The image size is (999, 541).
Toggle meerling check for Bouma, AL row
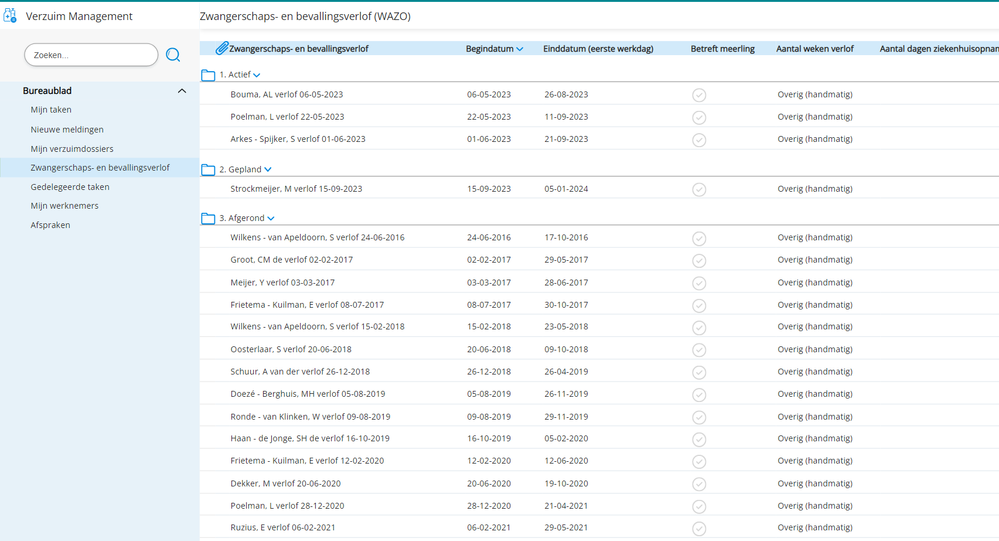pyautogui.click(x=699, y=95)
